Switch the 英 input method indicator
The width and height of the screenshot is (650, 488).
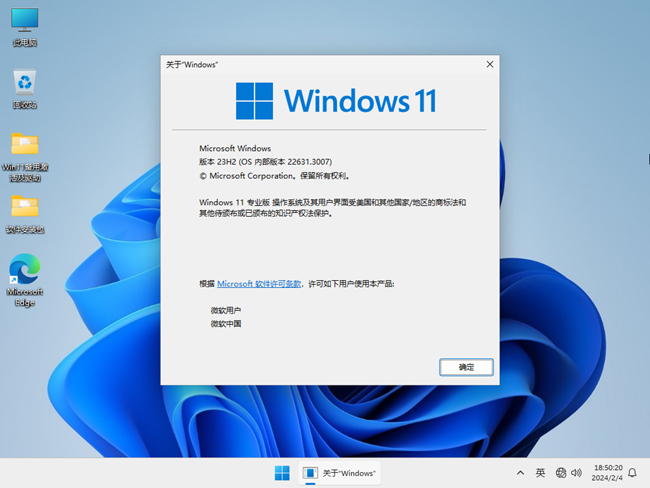click(540, 473)
